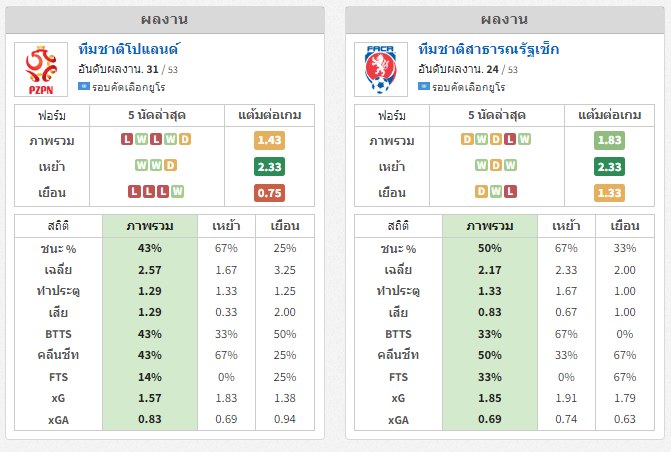671x452 pixels.
Task: Open รอบคัดเลือกยูโร link under Czech Republic
Action: [x=469, y=87]
